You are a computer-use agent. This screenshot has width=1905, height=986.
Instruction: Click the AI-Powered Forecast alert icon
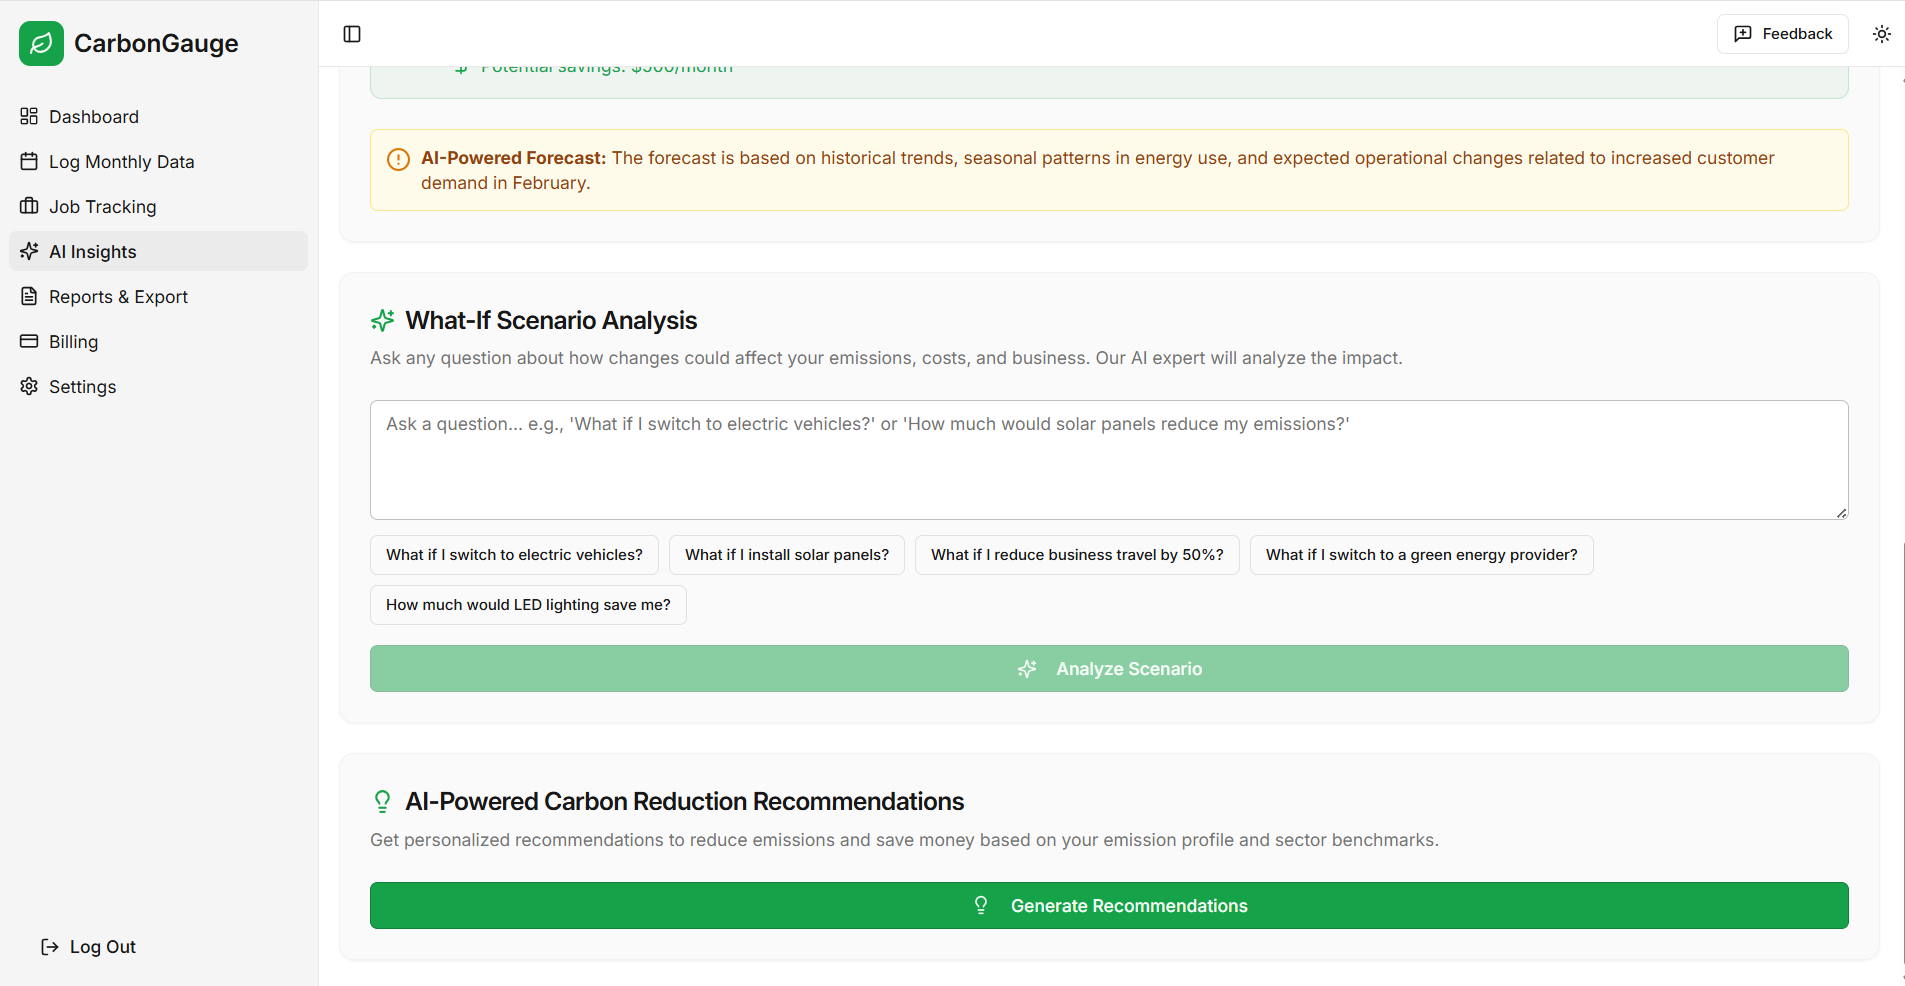click(398, 159)
